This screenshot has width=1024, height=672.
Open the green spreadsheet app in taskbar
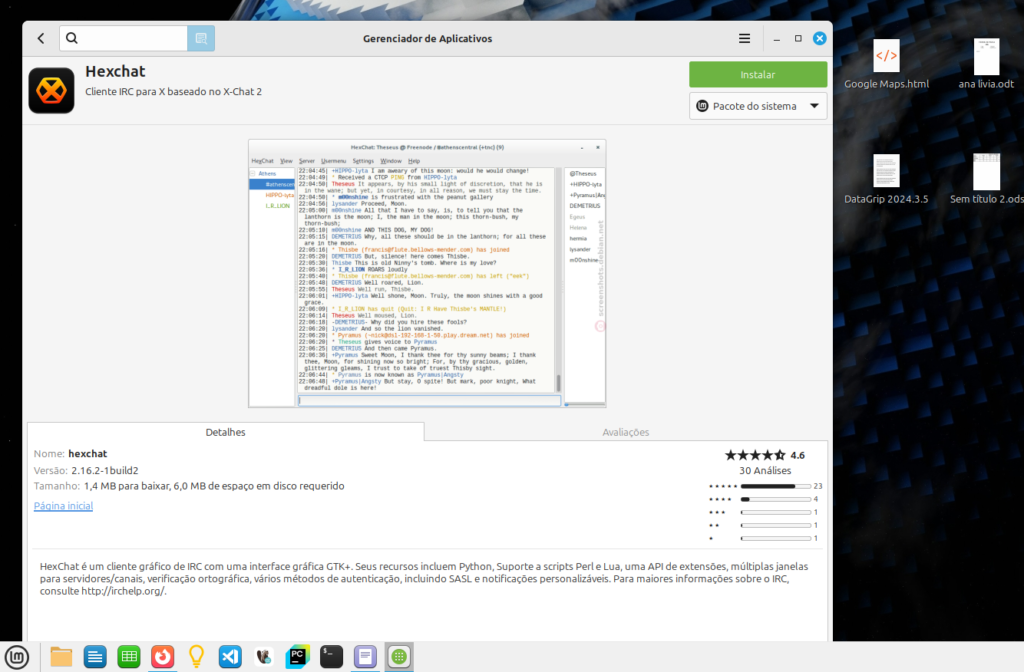click(128, 657)
